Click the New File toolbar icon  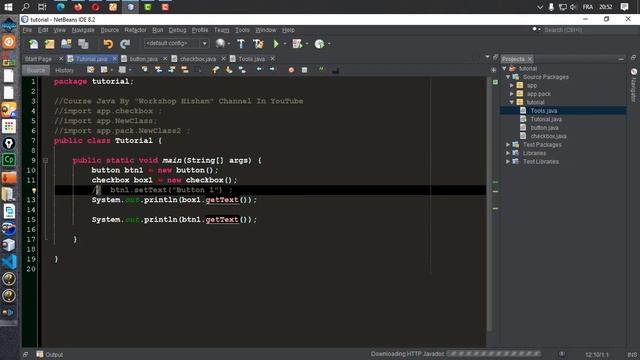33,44
